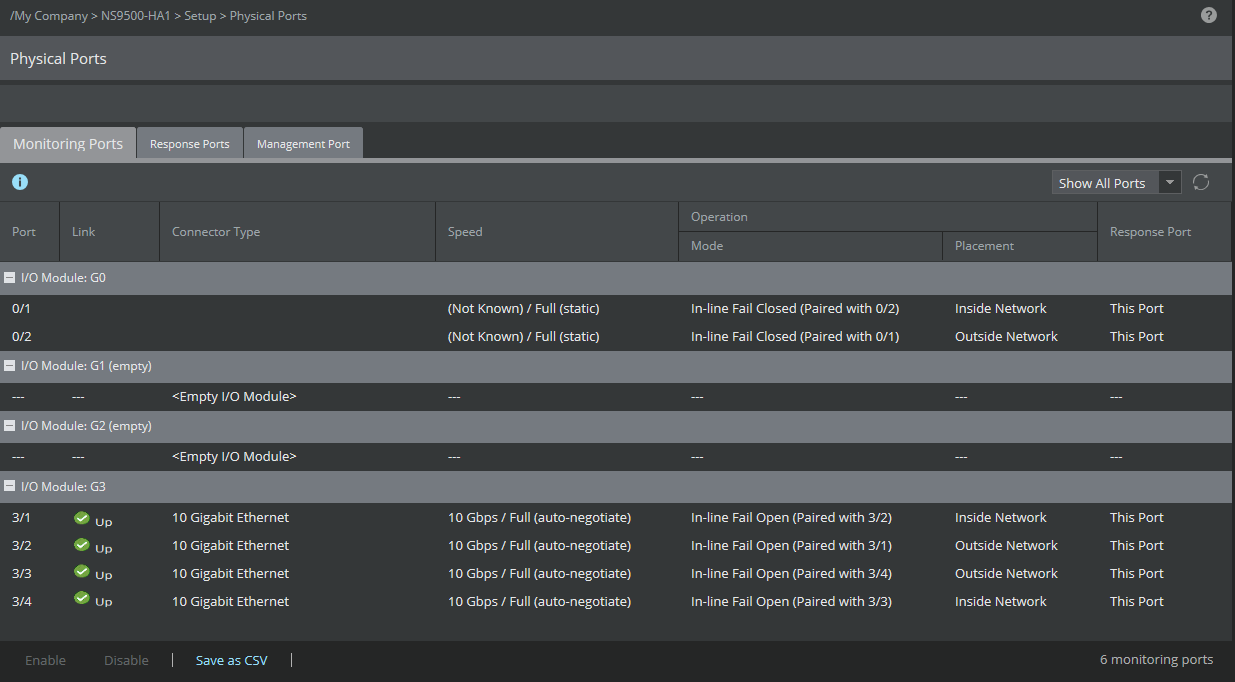Image resolution: width=1235 pixels, height=682 pixels.
Task: Click the Connector Type column header
Action: coord(298,232)
